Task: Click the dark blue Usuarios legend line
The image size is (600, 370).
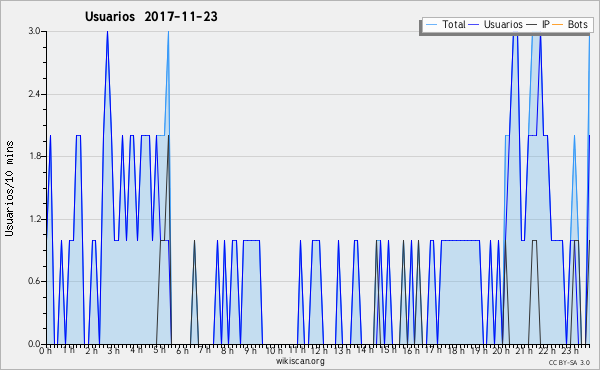Action: [474, 25]
